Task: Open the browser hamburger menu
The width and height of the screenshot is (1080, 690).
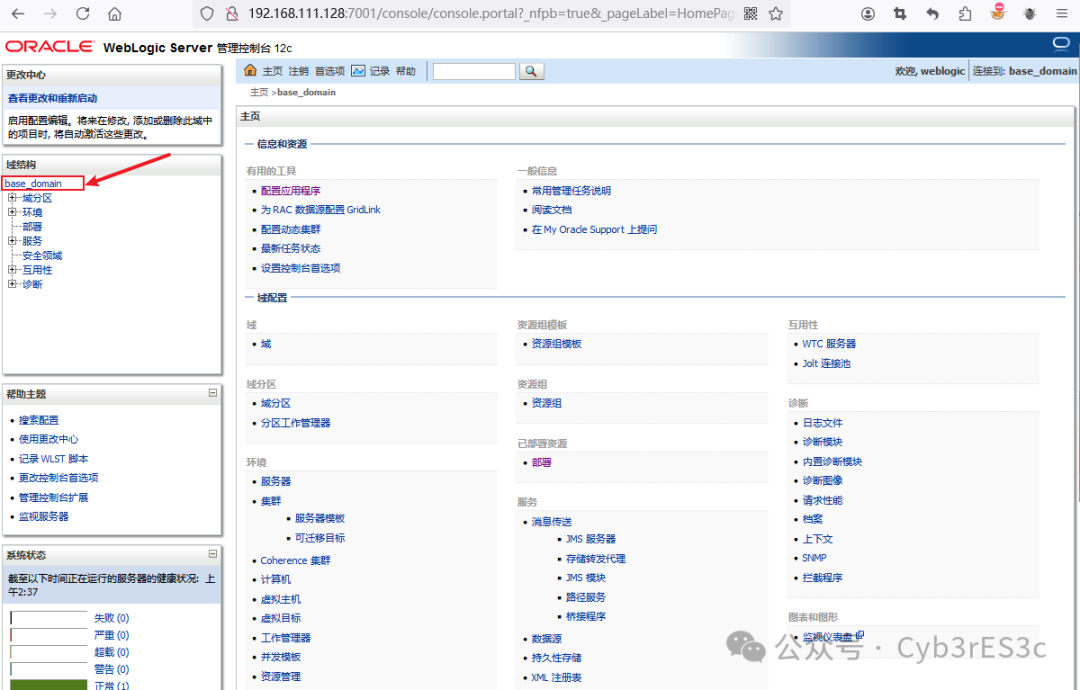Action: 1062,14
